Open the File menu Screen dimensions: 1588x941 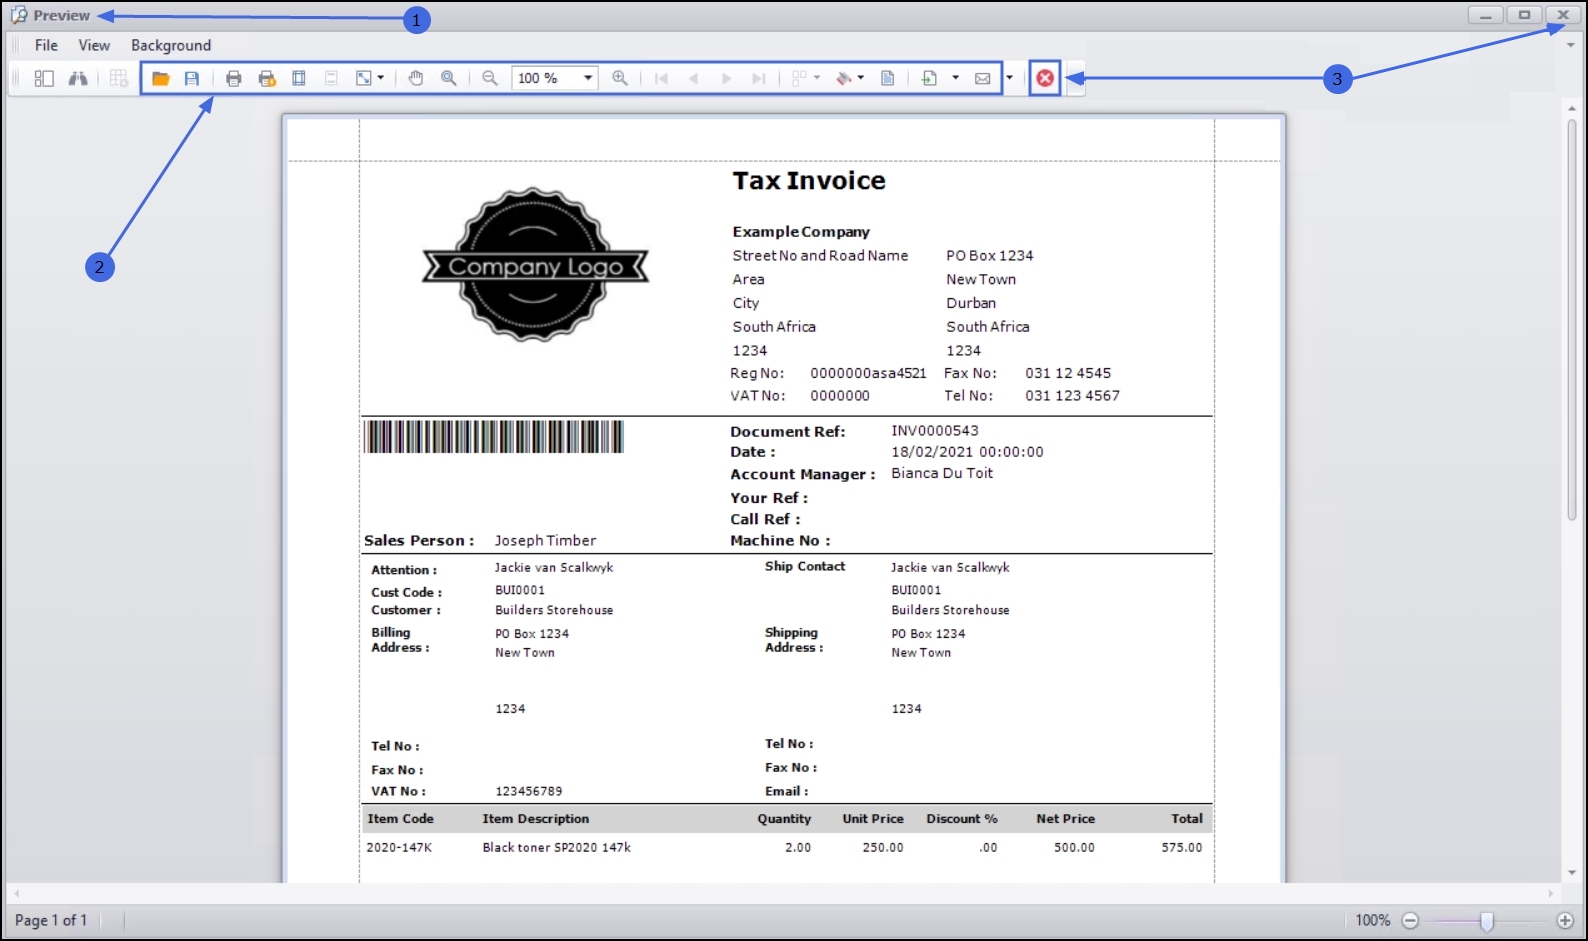(x=46, y=45)
